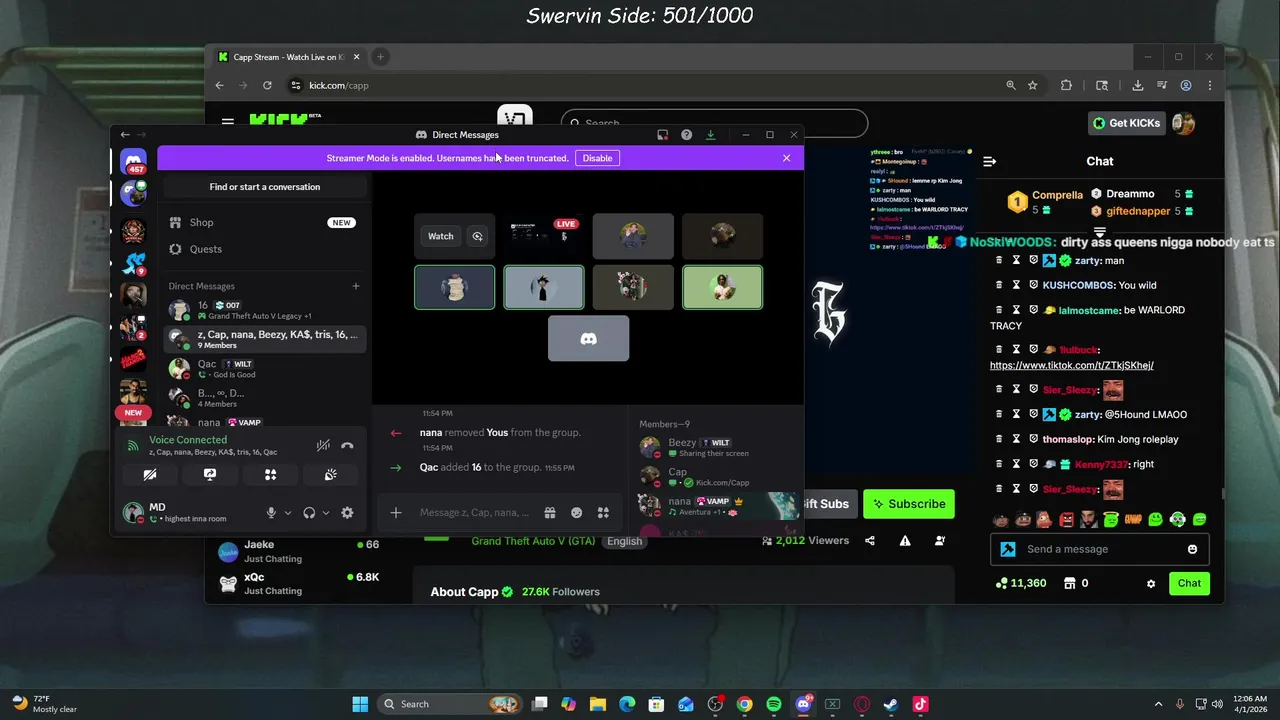Open direct message with Qac

(x=265, y=369)
